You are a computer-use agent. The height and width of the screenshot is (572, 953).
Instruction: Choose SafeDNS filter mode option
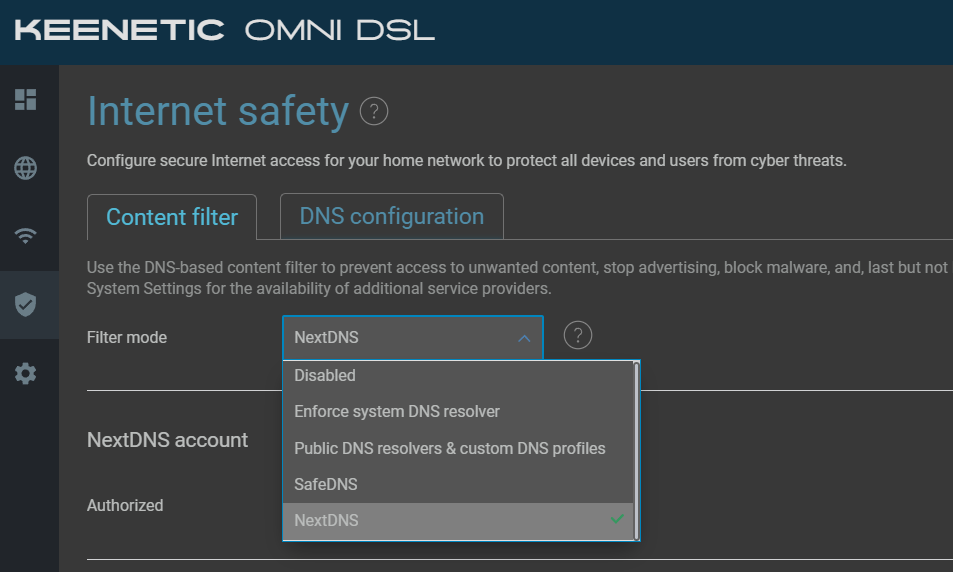(x=458, y=484)
